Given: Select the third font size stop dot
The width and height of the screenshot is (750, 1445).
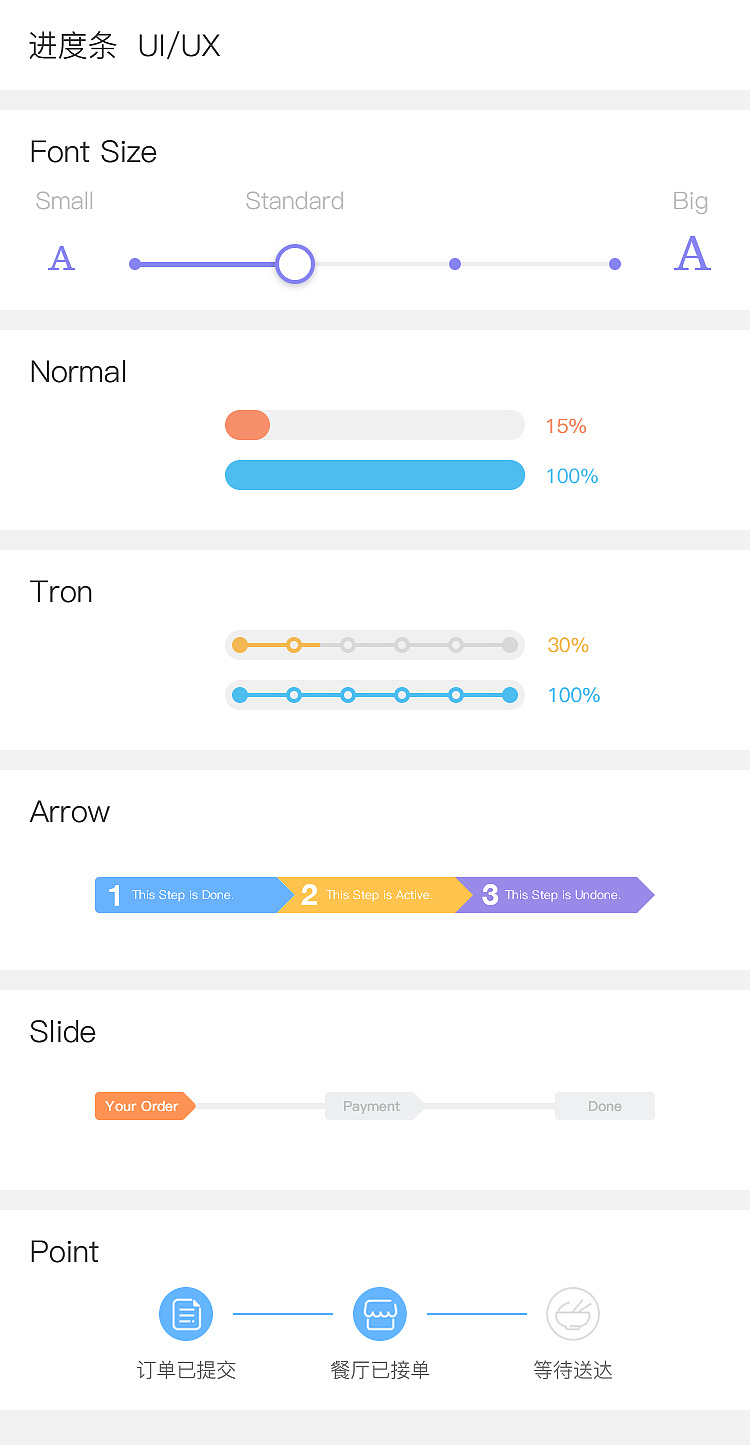Looking at the screenshot, I should (x=455, y=264).
